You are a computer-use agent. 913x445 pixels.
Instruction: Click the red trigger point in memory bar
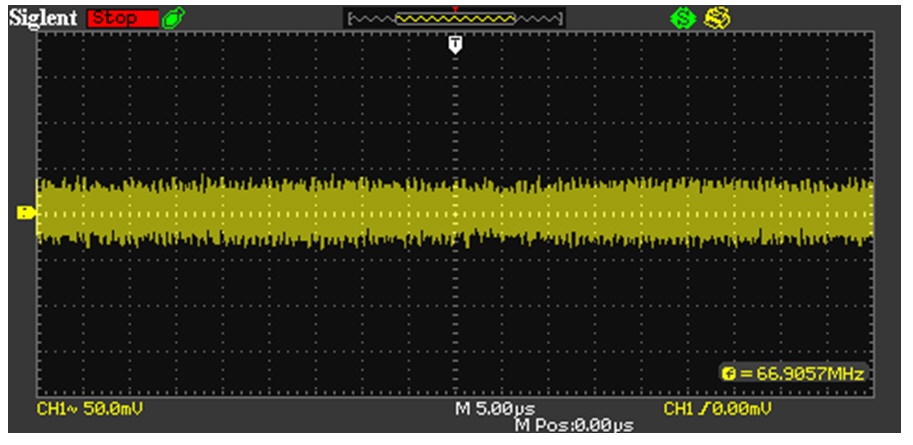click(456, 10)
